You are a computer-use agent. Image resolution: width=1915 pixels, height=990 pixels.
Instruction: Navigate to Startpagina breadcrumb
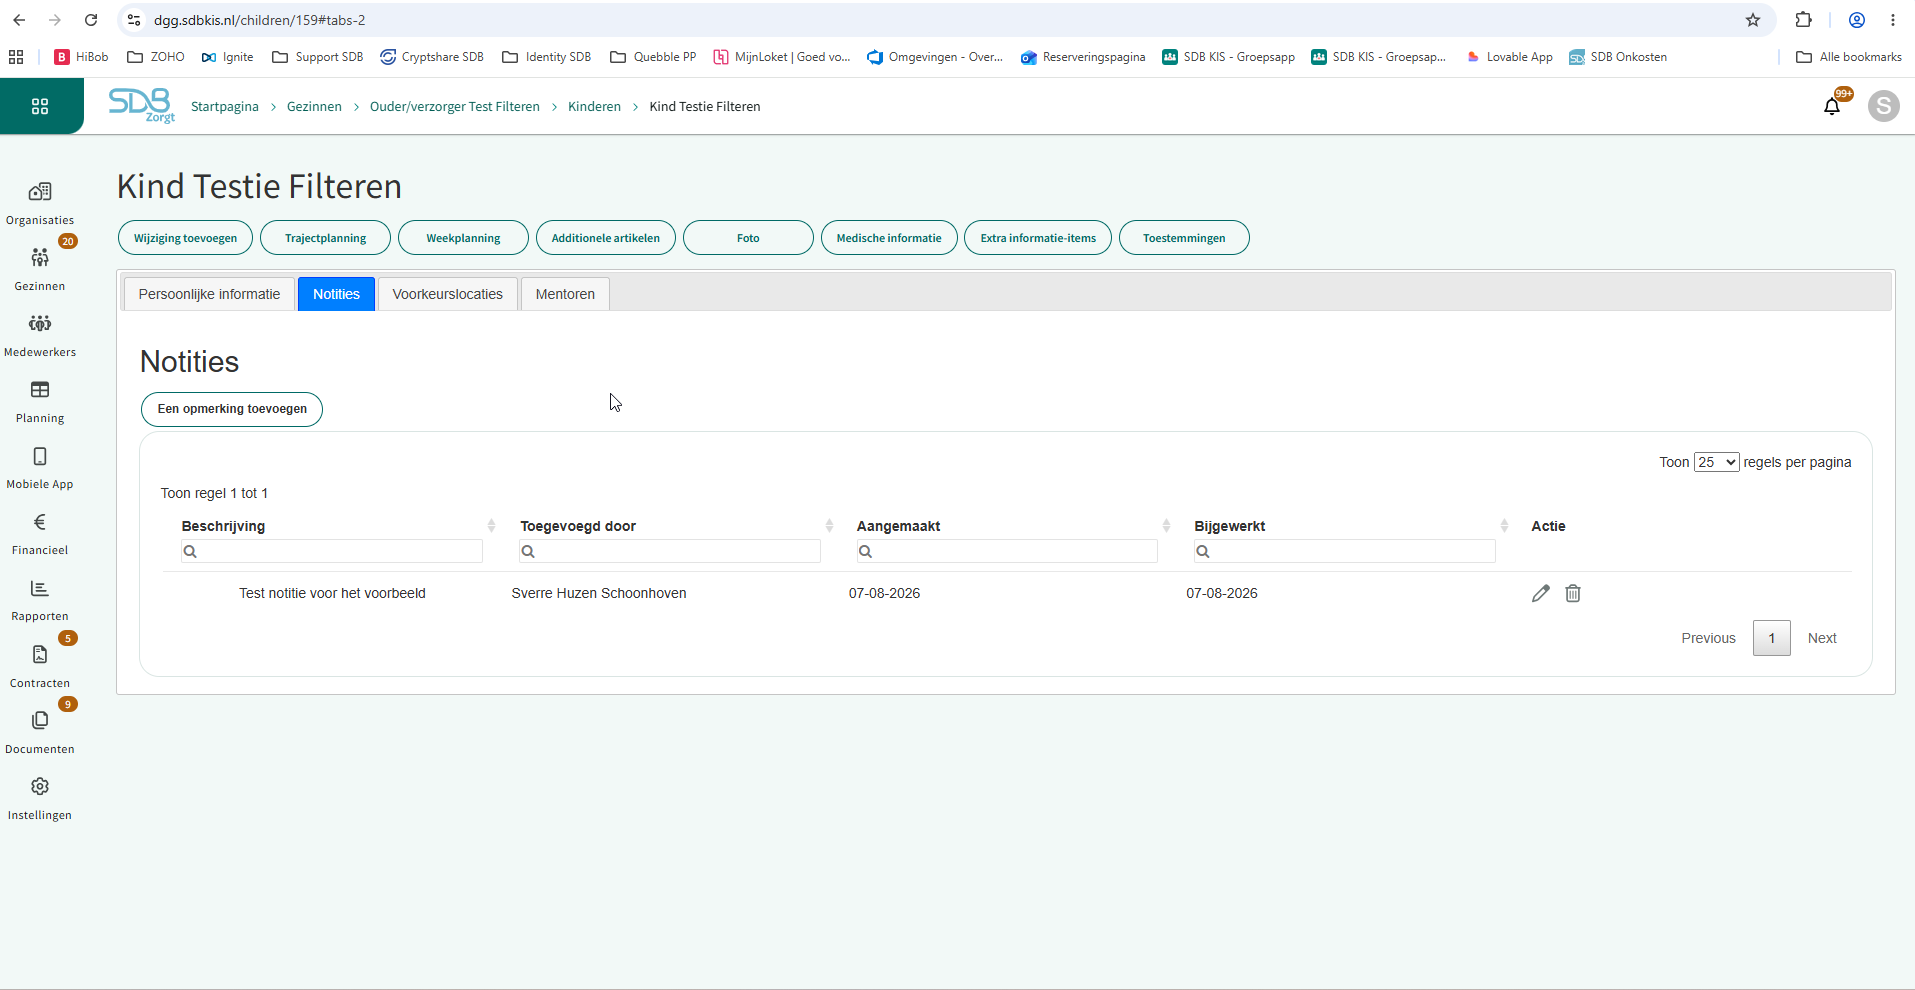[225, 106]
